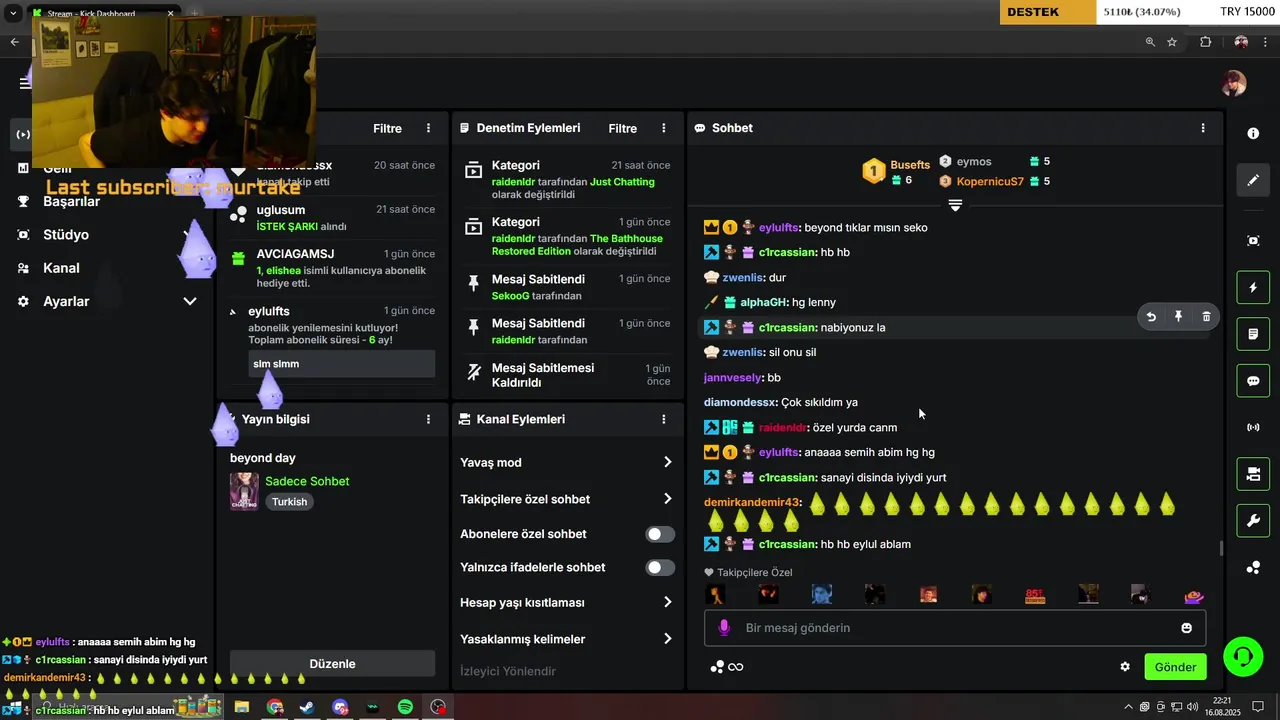The image size is (1280, 720).
Task: Click the Sadece Sohbet category thumbnail
Action: tap(244, 491)
